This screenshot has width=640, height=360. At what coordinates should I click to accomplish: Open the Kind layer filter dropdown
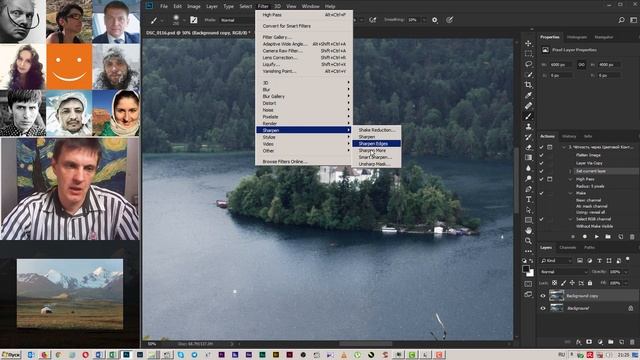click(x=556, y=260)
